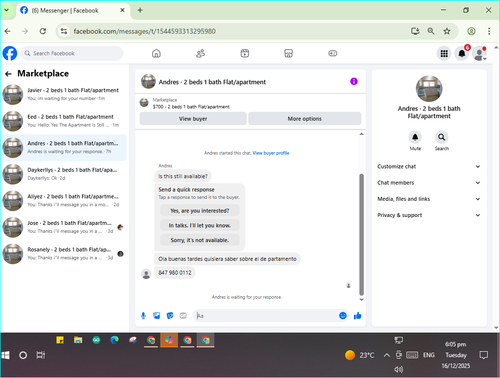Click the back arrow beside Marketplace
The height and width of the screenshot is (378, 500).
tap(8, 74)
